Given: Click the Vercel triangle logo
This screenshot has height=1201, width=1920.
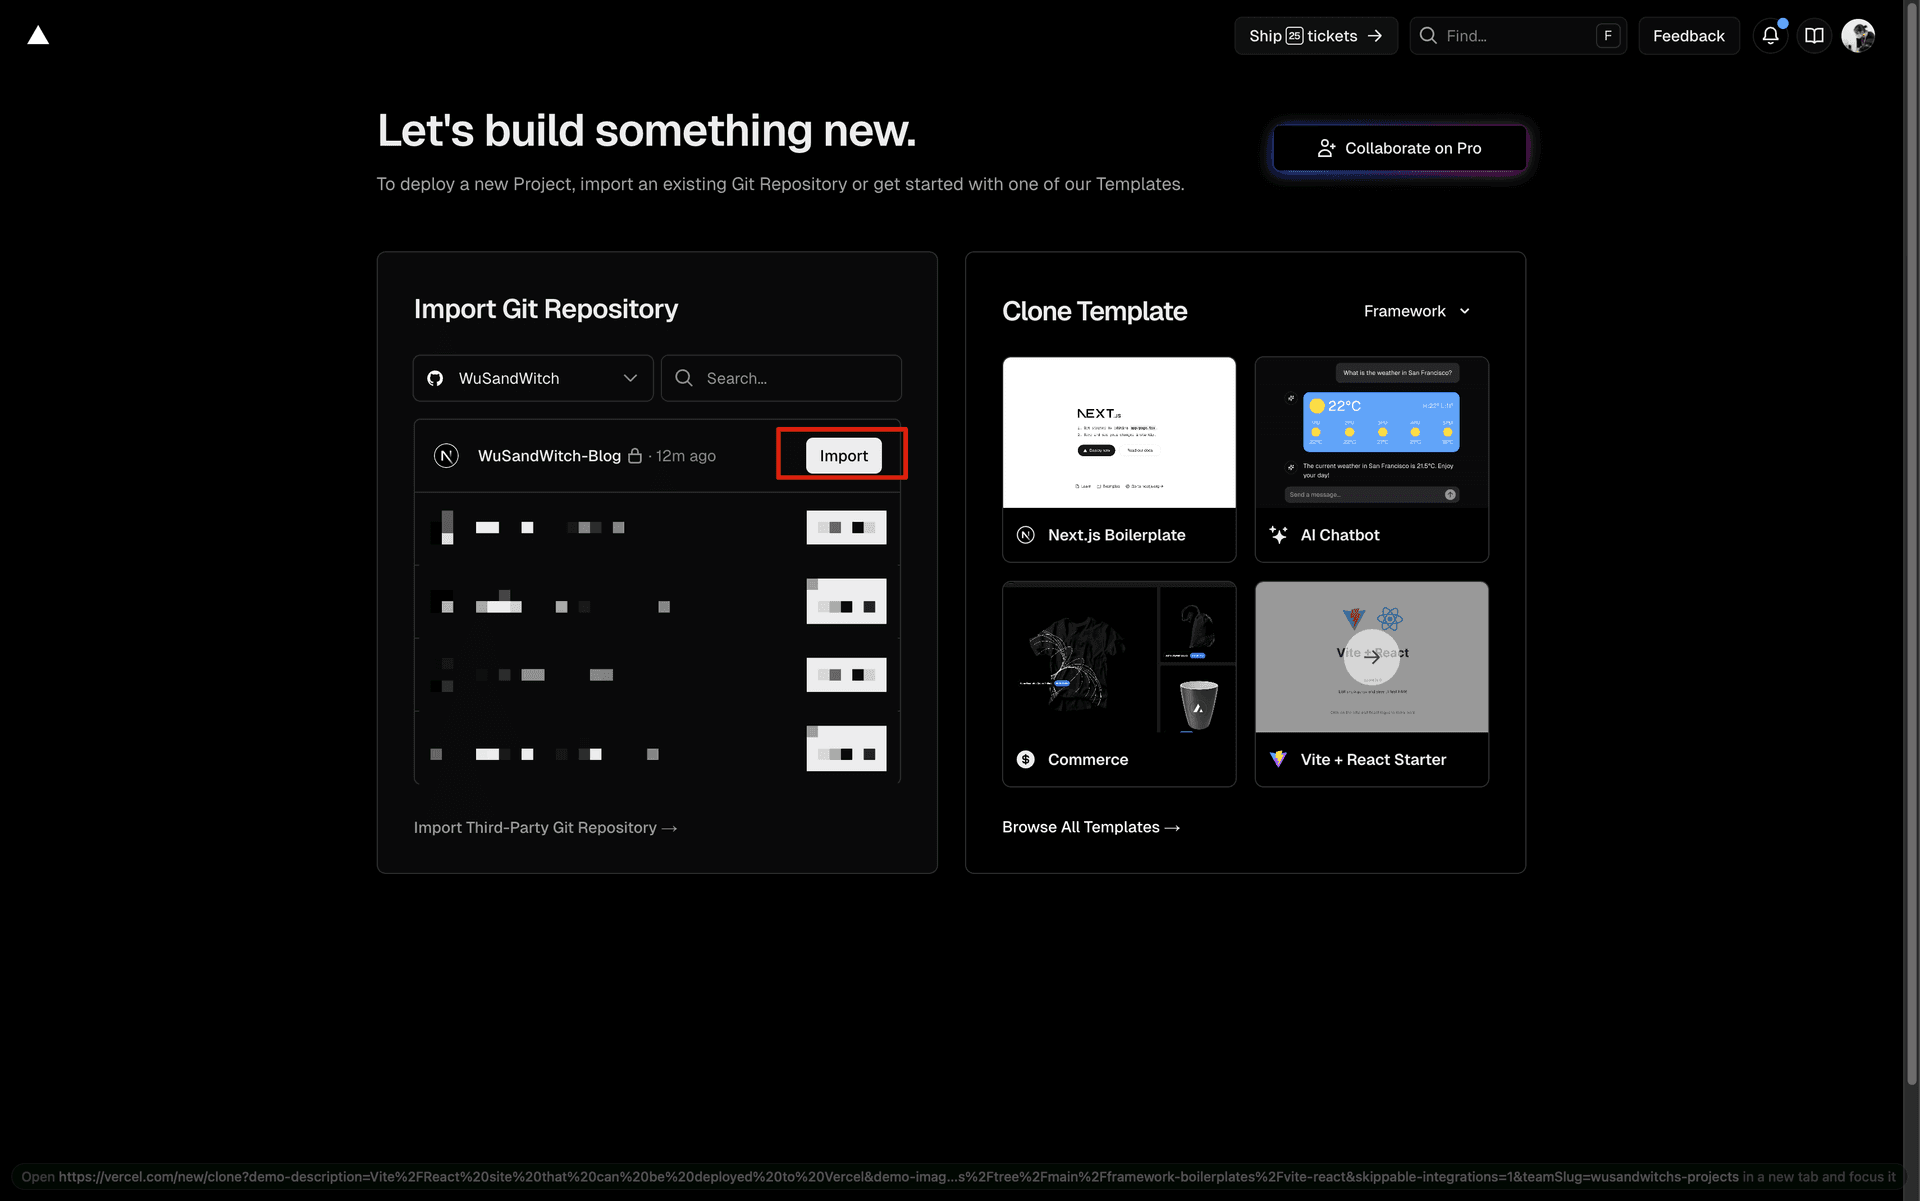Looking at the screenshot, I should coord(38,36).
